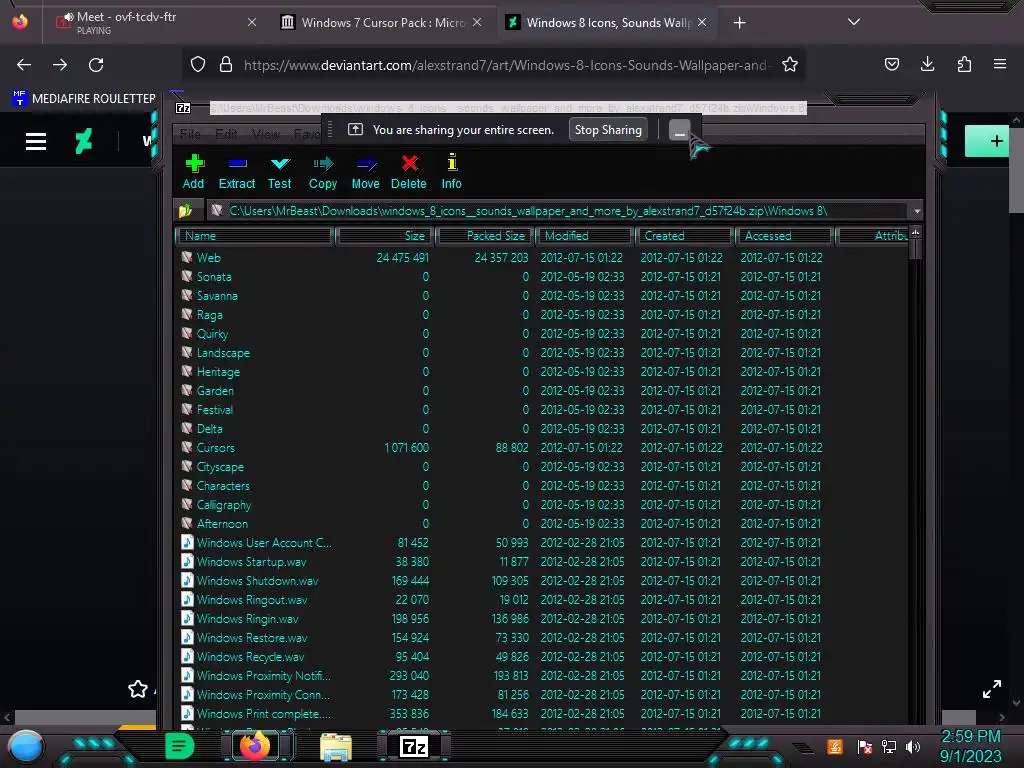Click the Stop Sharing button
1024x768 pixels.
pos(608,130)
